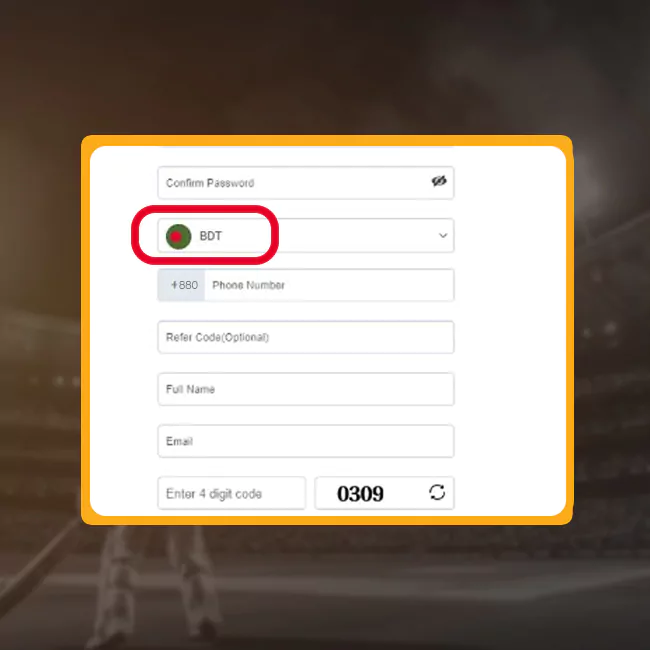Click the captcha box beside the refresh icon

point(384,493)
